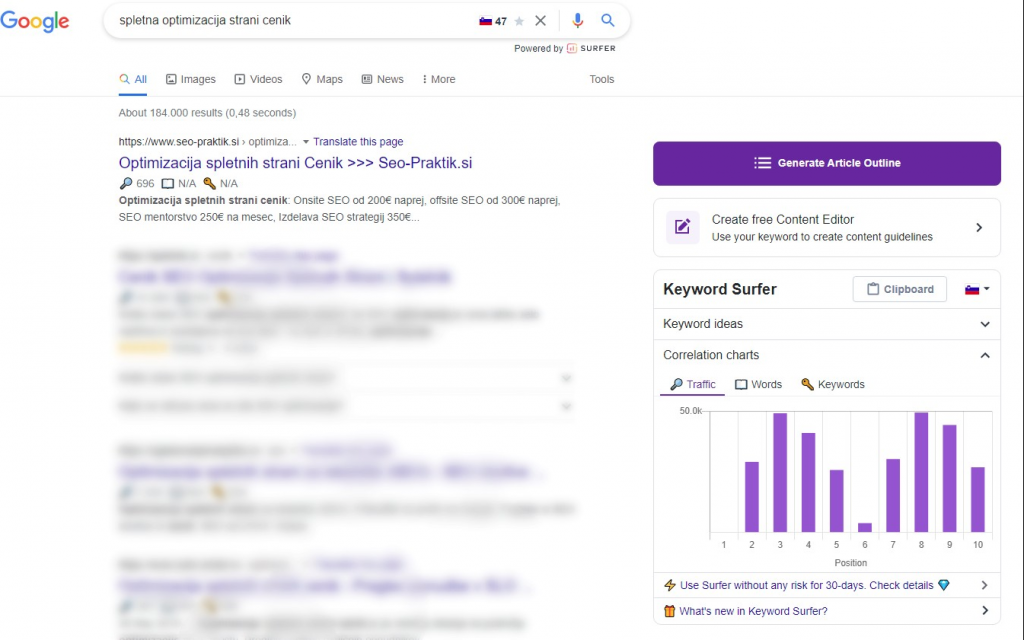Select the Images search tab

click(x=191, y=79)
